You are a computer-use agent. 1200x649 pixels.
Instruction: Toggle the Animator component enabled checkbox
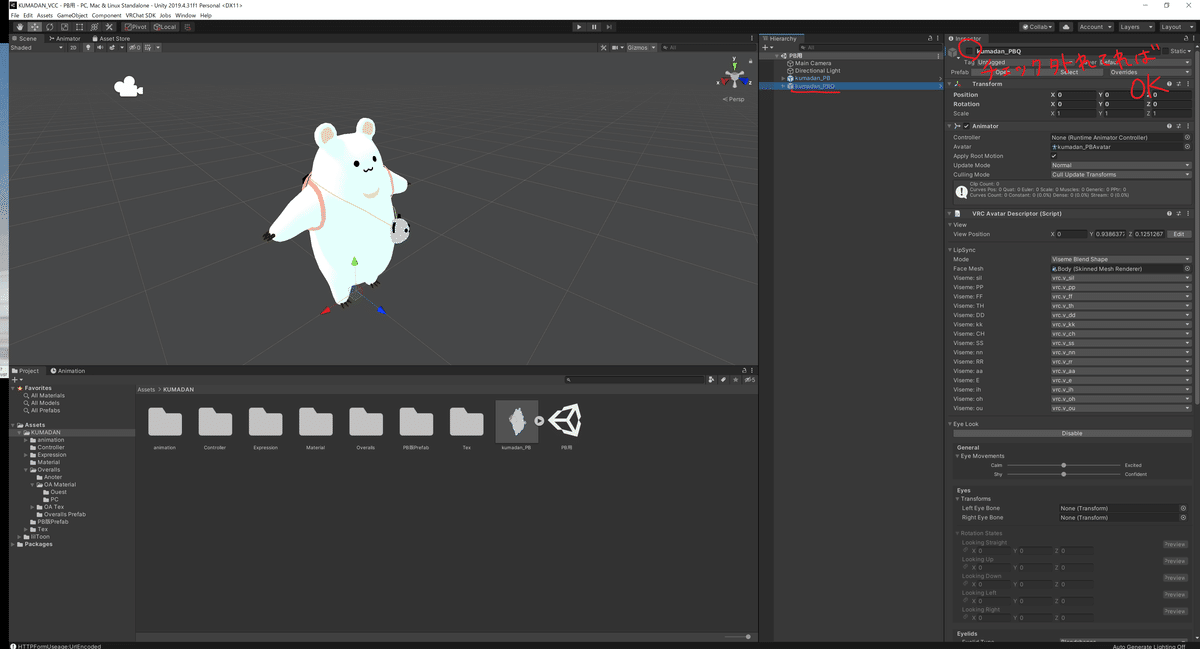[967, 126]
